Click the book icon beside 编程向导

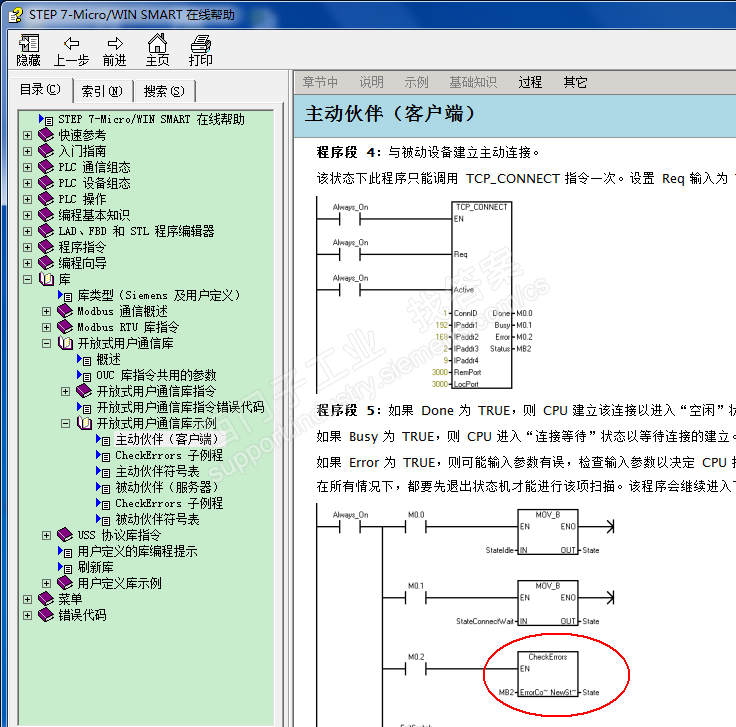46,263
